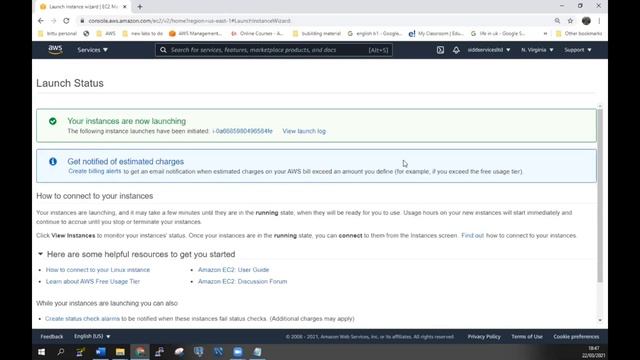Open Zoom app from taskbar
Image resolution: width=640 pixels, height=360 pixels.
click(x=238, y=352)
